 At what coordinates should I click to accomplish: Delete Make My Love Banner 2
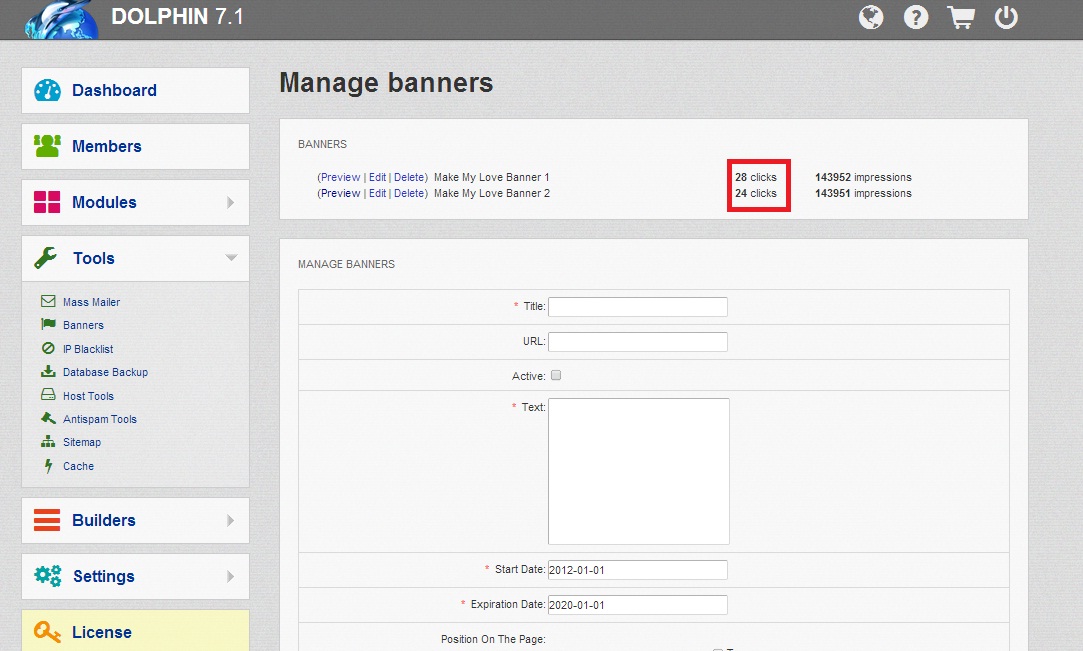409,193
